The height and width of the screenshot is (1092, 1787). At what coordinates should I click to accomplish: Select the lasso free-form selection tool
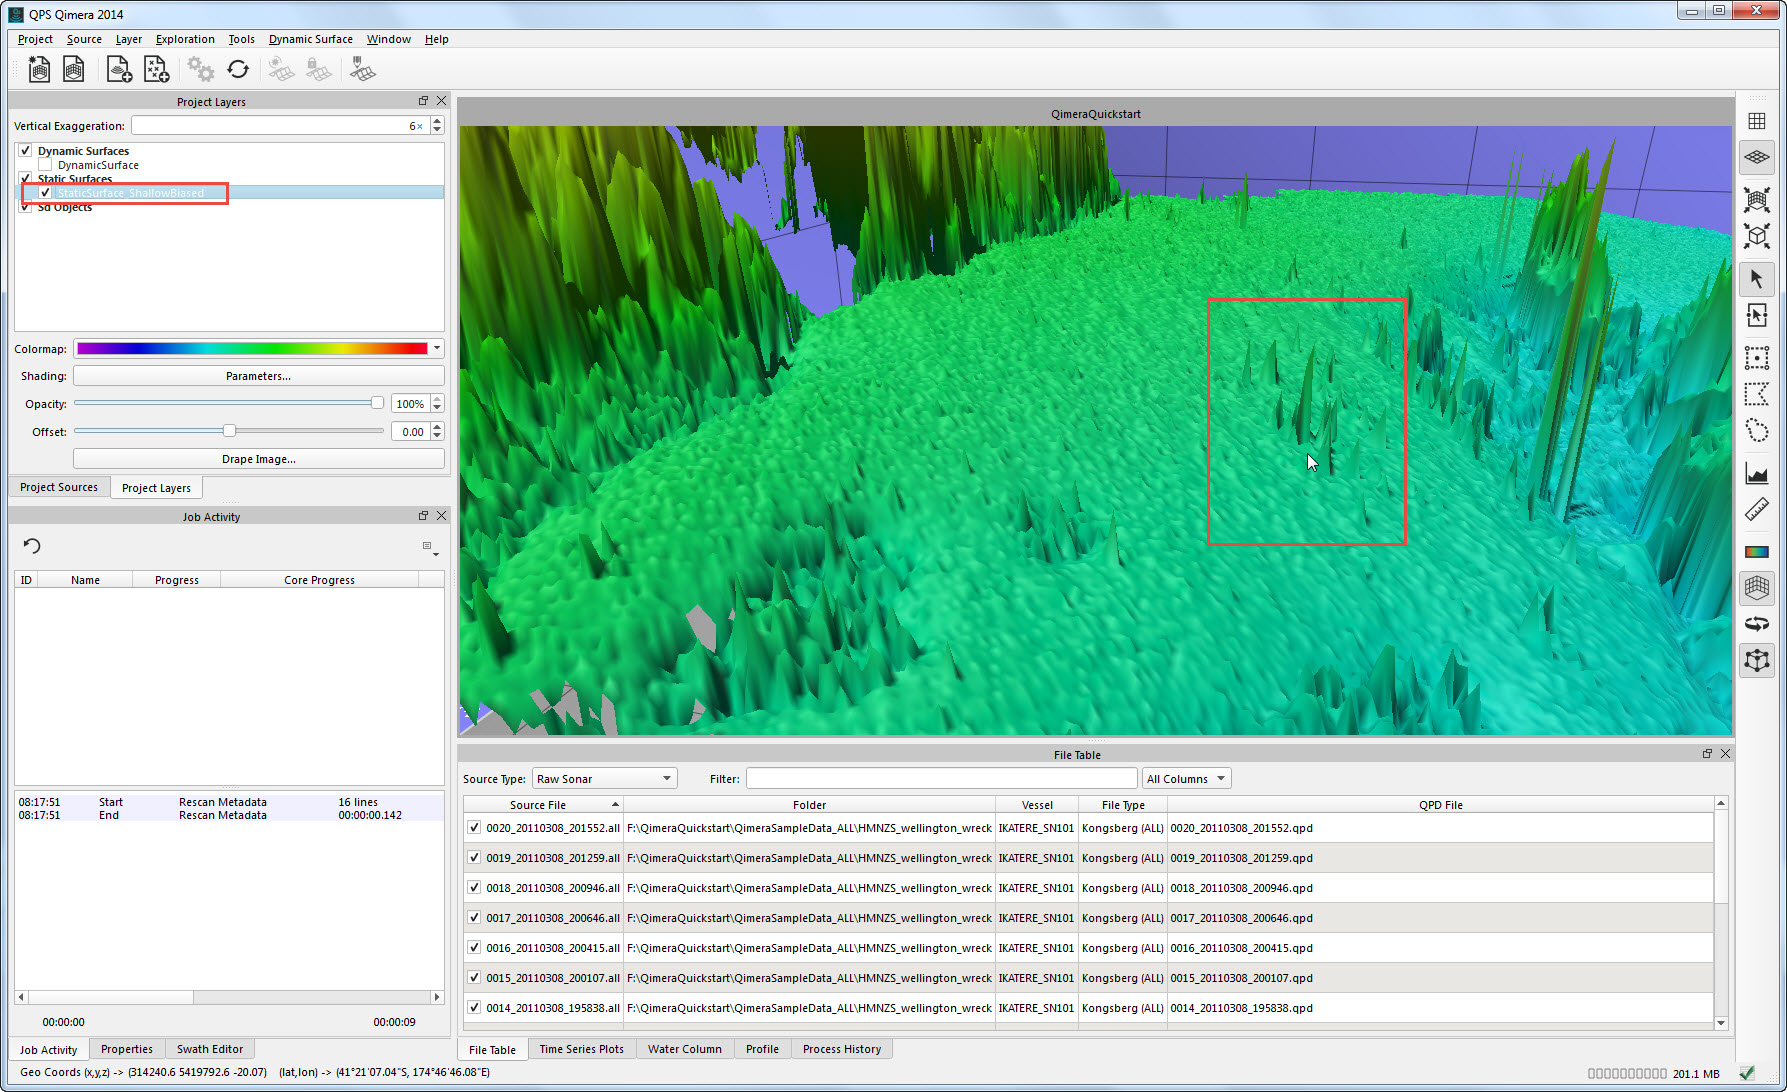pos(1756,431)
